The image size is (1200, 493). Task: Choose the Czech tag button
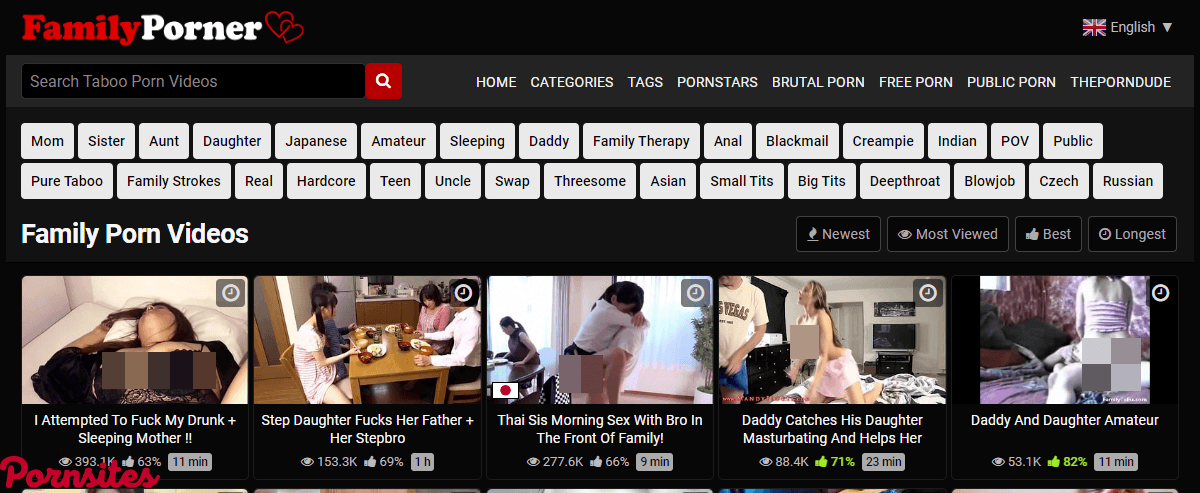(1058, 181)
